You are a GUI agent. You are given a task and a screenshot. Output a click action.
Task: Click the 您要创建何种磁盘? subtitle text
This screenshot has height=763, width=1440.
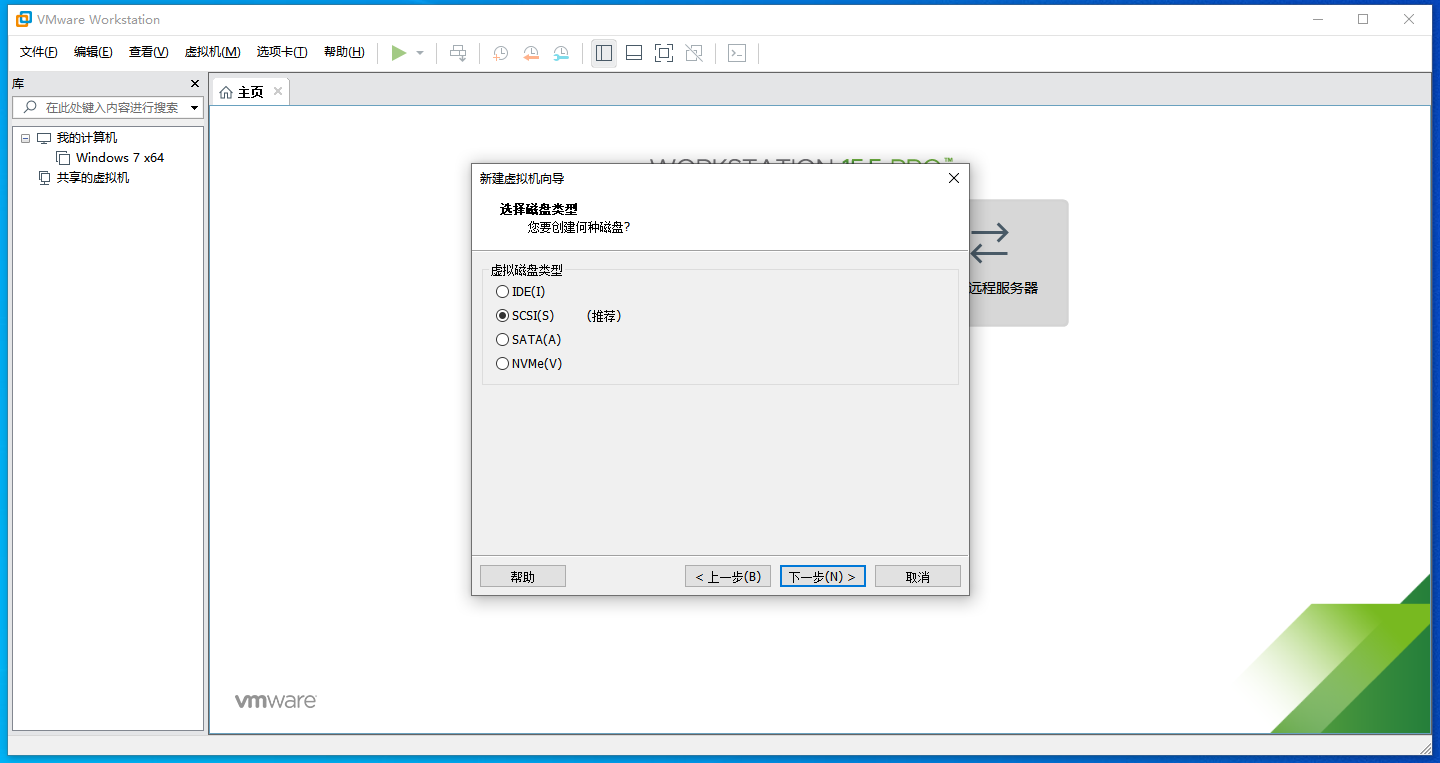tap(579, 227)
